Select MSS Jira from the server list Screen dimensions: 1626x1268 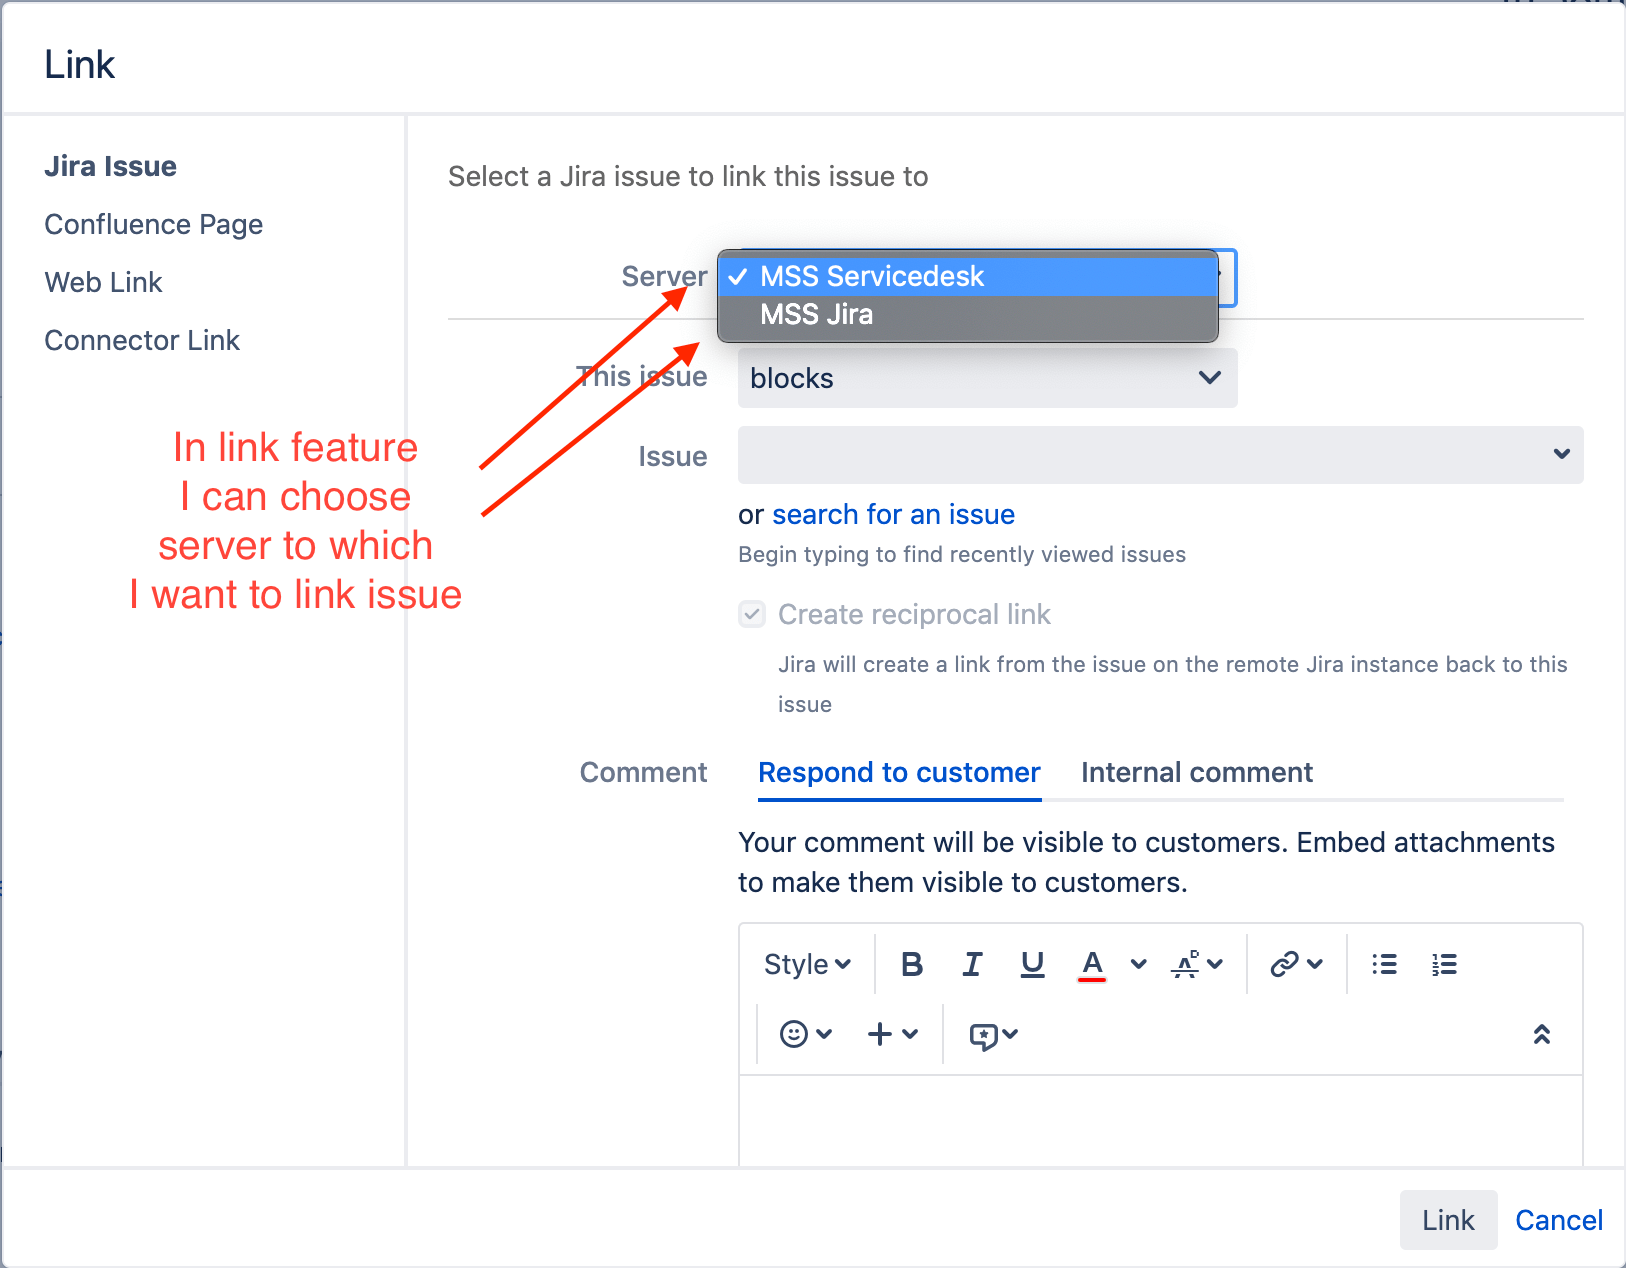(817, 314)
